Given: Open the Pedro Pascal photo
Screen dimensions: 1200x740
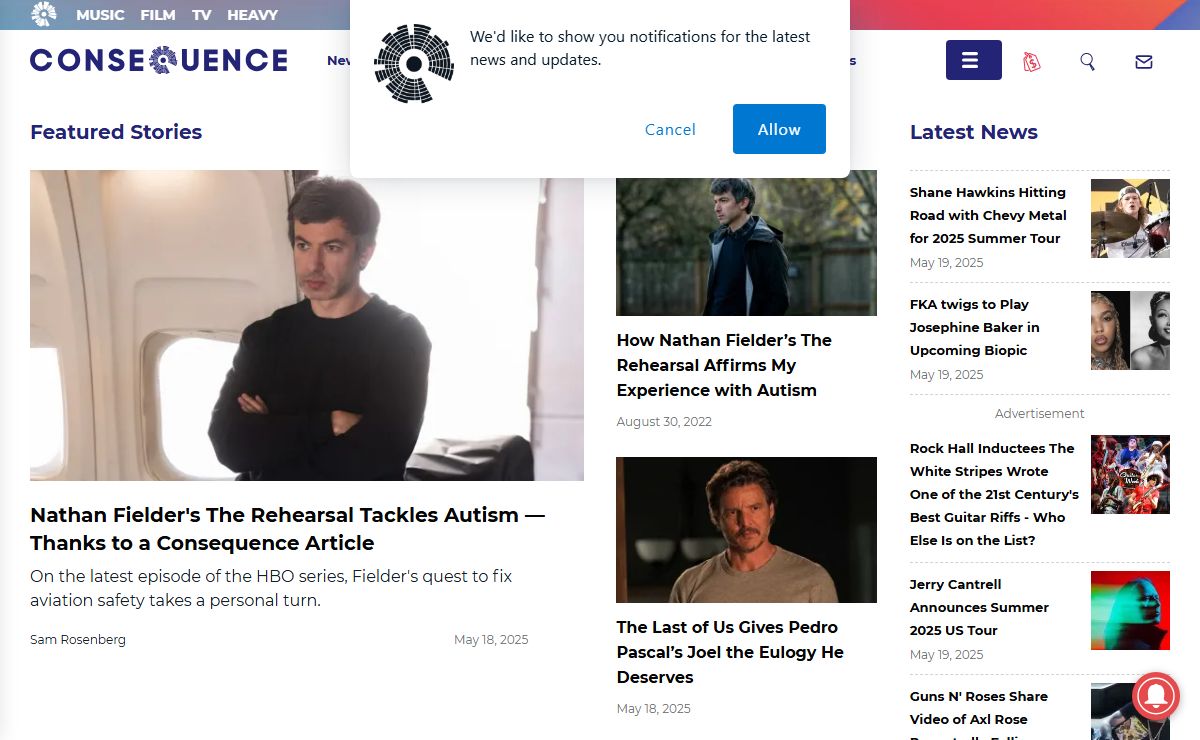Looking at the screenshot, I should (746, 530).
